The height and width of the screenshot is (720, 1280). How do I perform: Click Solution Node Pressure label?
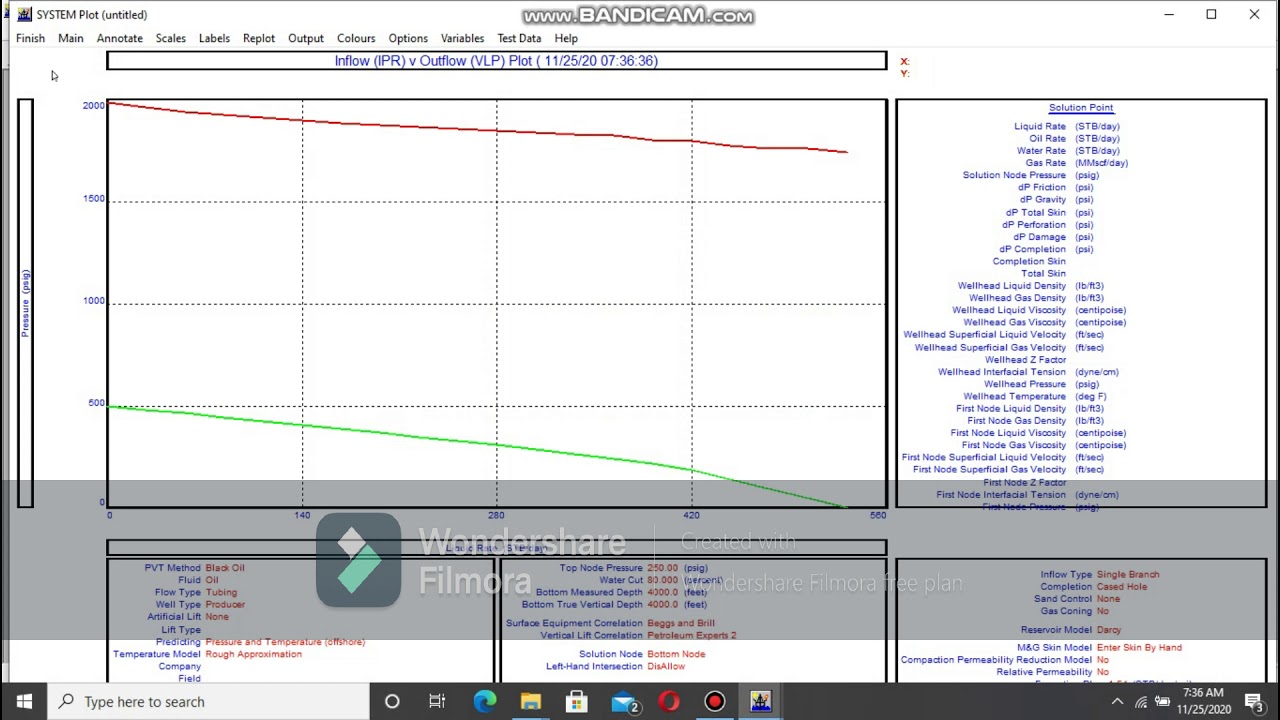click(1014, 175)
